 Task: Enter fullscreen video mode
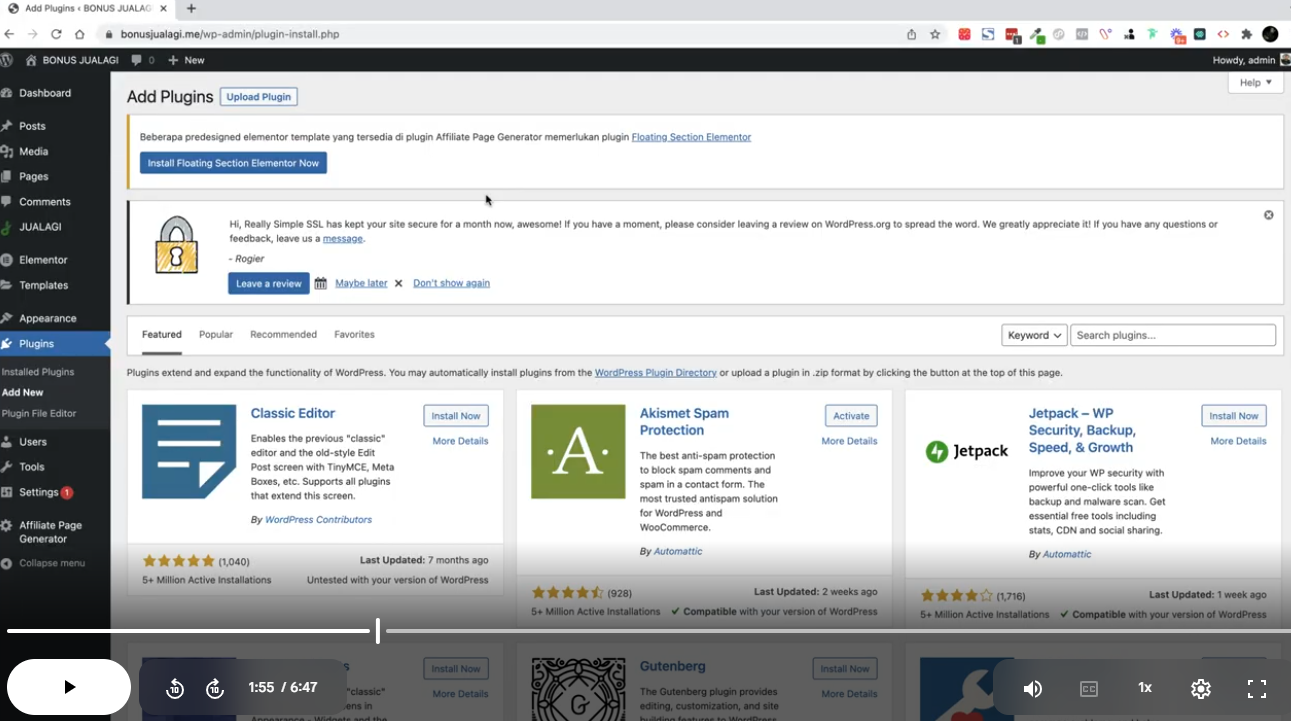pyautogui.click(x=1257, y=688)
